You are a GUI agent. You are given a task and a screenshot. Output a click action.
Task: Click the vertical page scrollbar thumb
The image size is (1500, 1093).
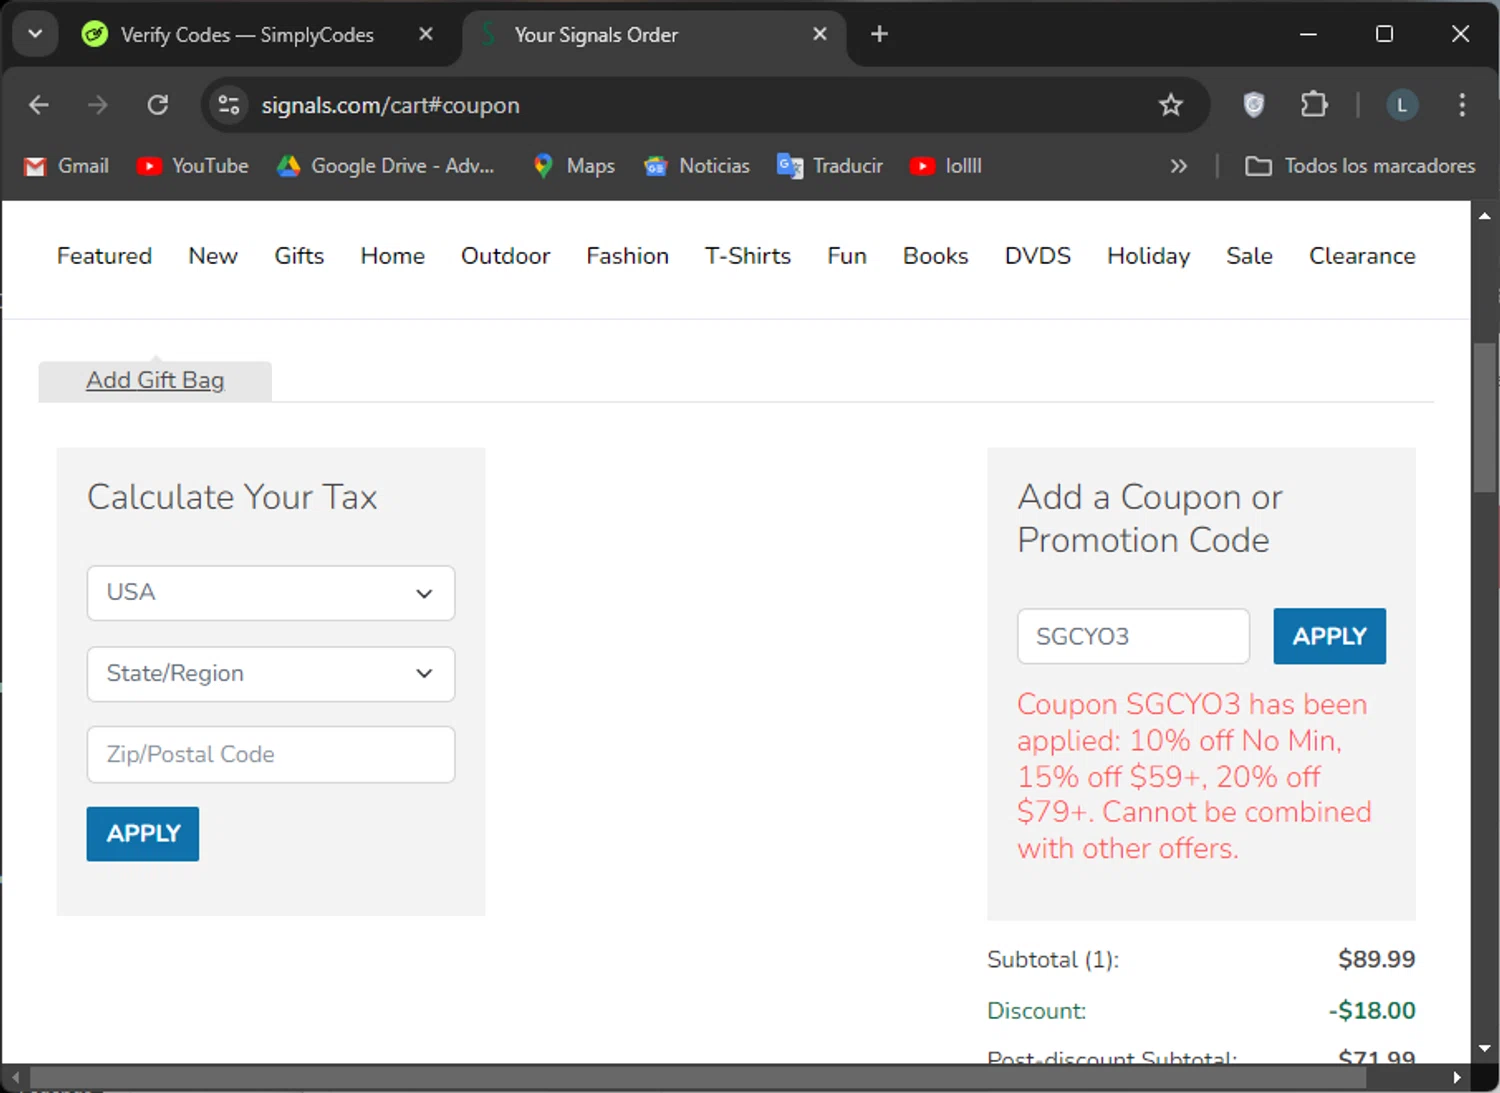click(x=1484, y=418)
